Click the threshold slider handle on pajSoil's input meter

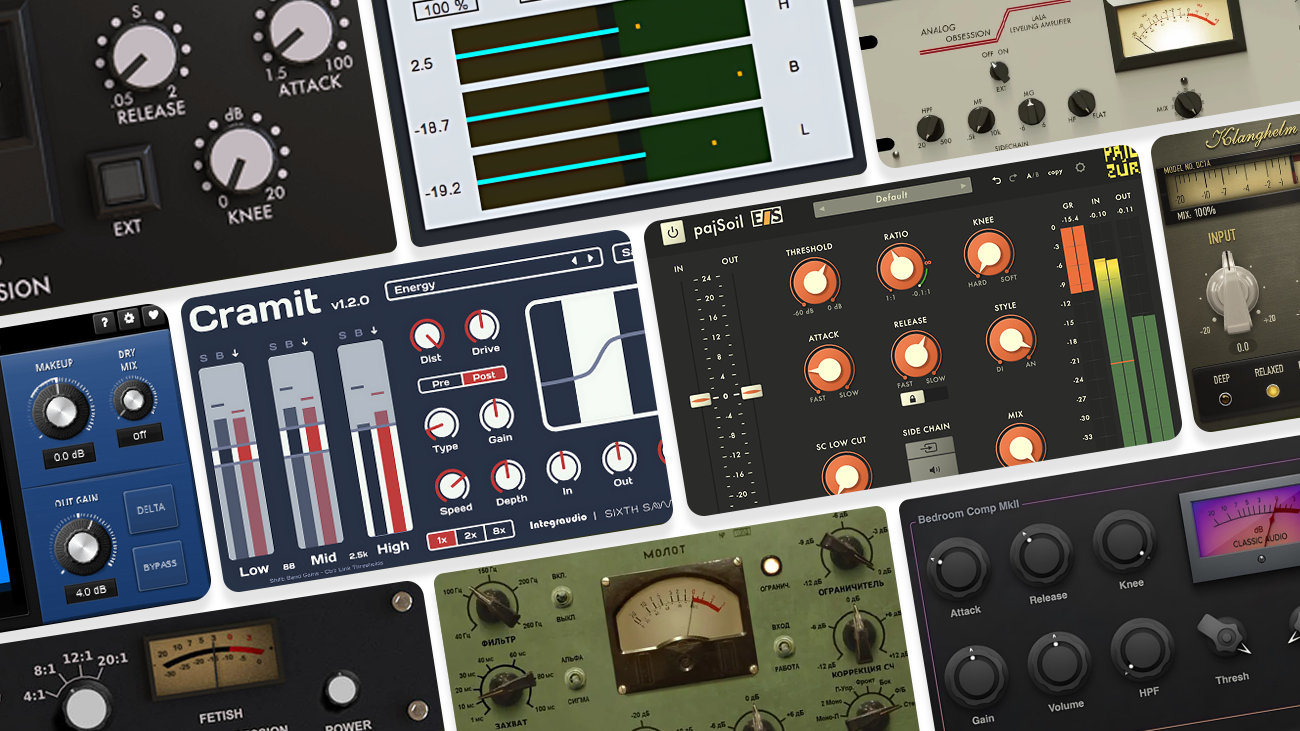pos(701,400)
